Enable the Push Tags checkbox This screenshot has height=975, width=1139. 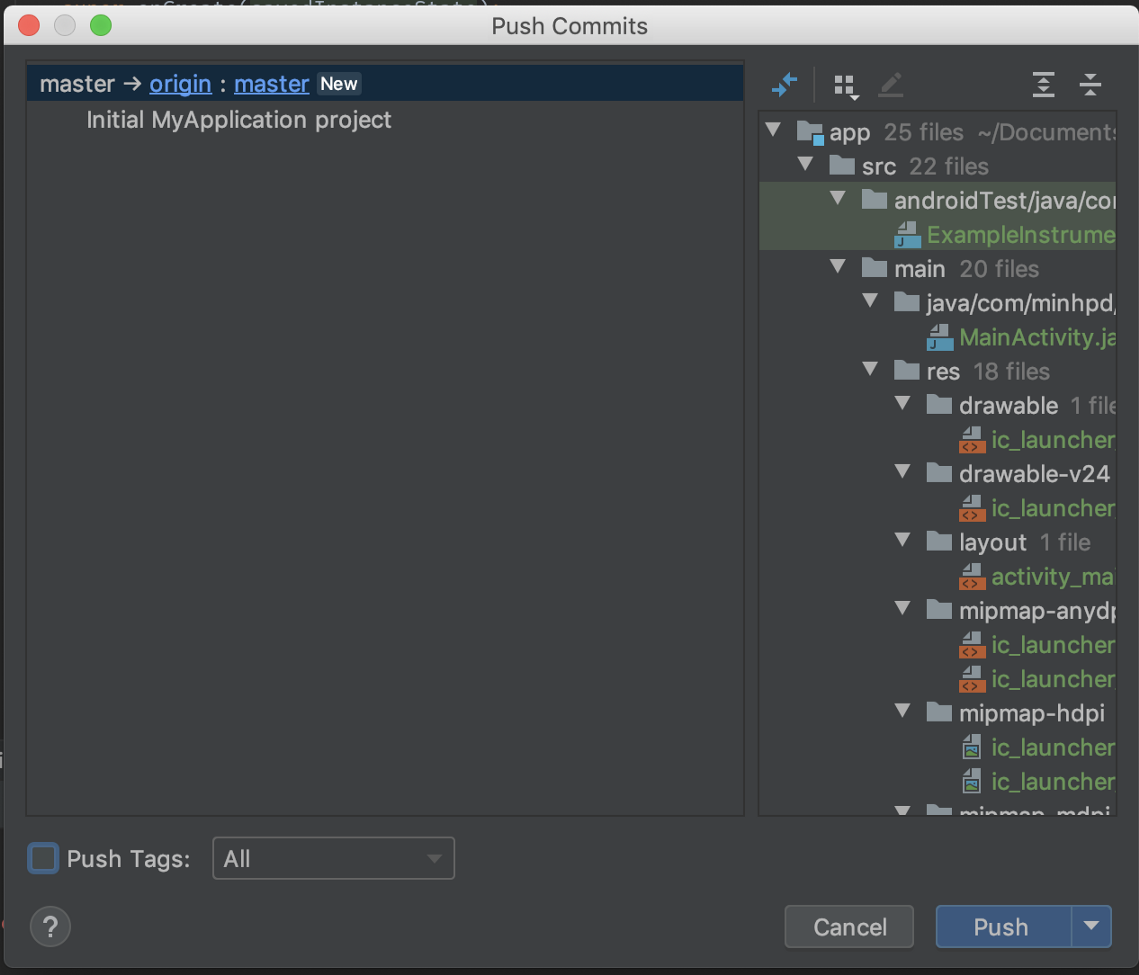[x=43, y=858]
